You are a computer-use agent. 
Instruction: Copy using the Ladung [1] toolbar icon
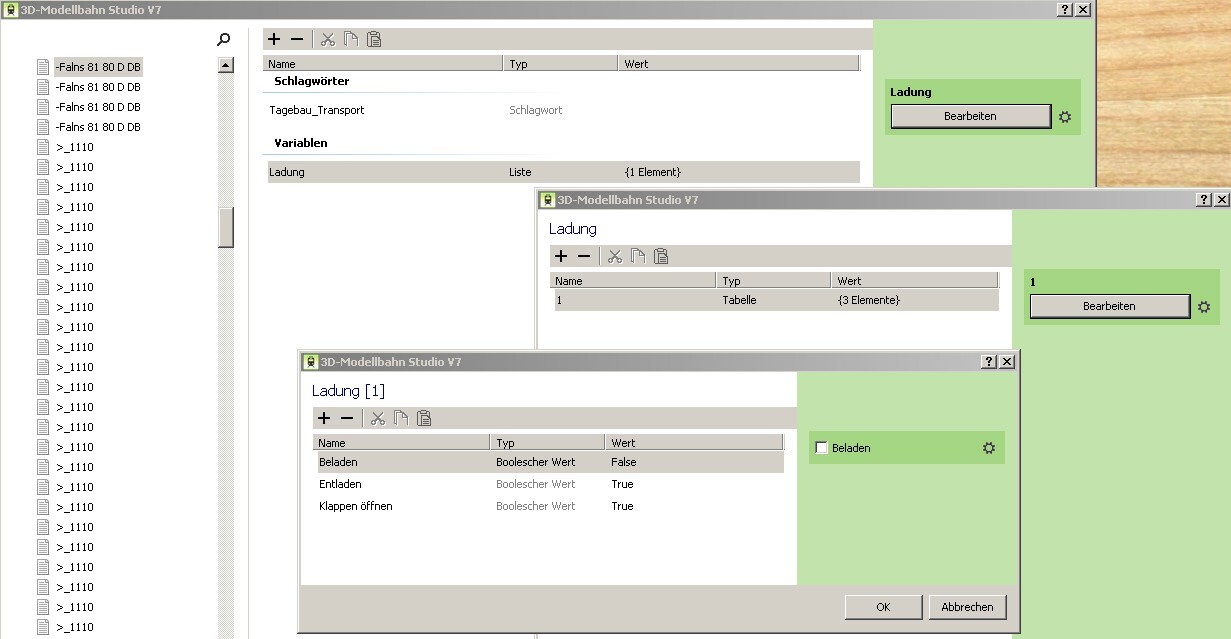coord(400,418)
